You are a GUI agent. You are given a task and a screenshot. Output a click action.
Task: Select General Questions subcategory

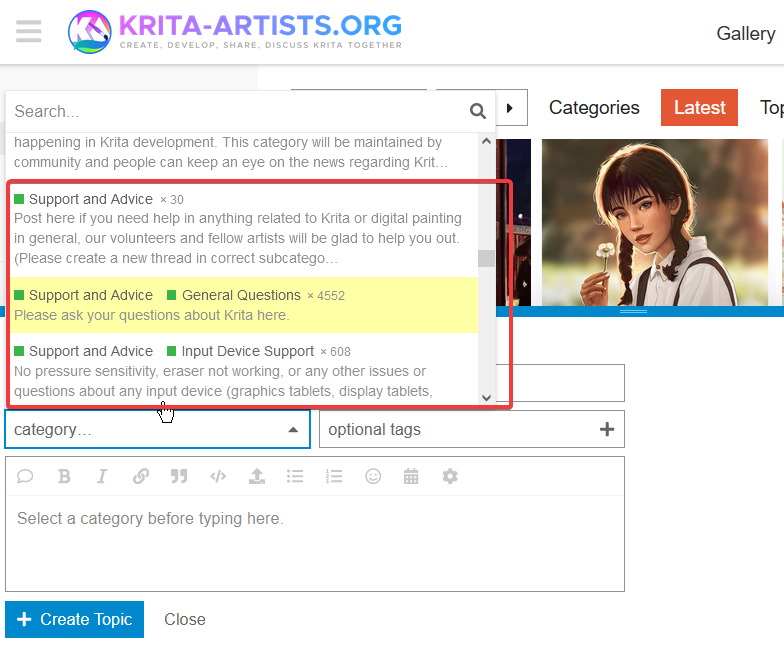(x=244, y=305)
